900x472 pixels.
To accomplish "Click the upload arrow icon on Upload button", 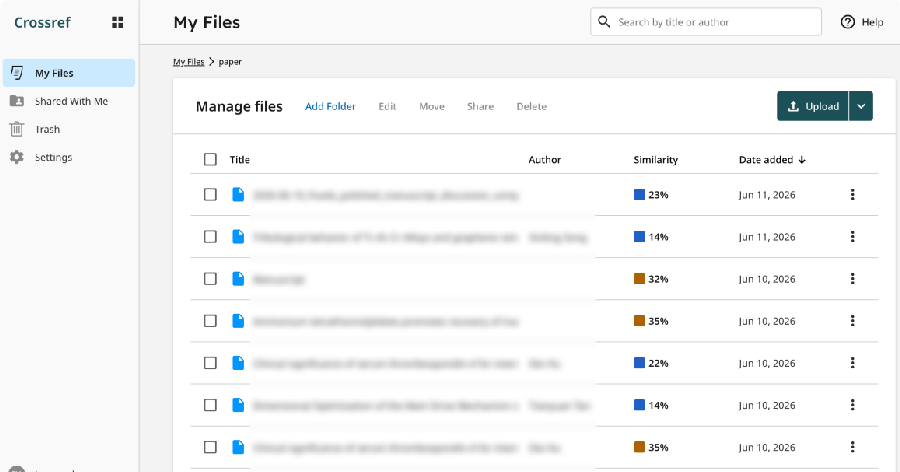I will [793, 106].
